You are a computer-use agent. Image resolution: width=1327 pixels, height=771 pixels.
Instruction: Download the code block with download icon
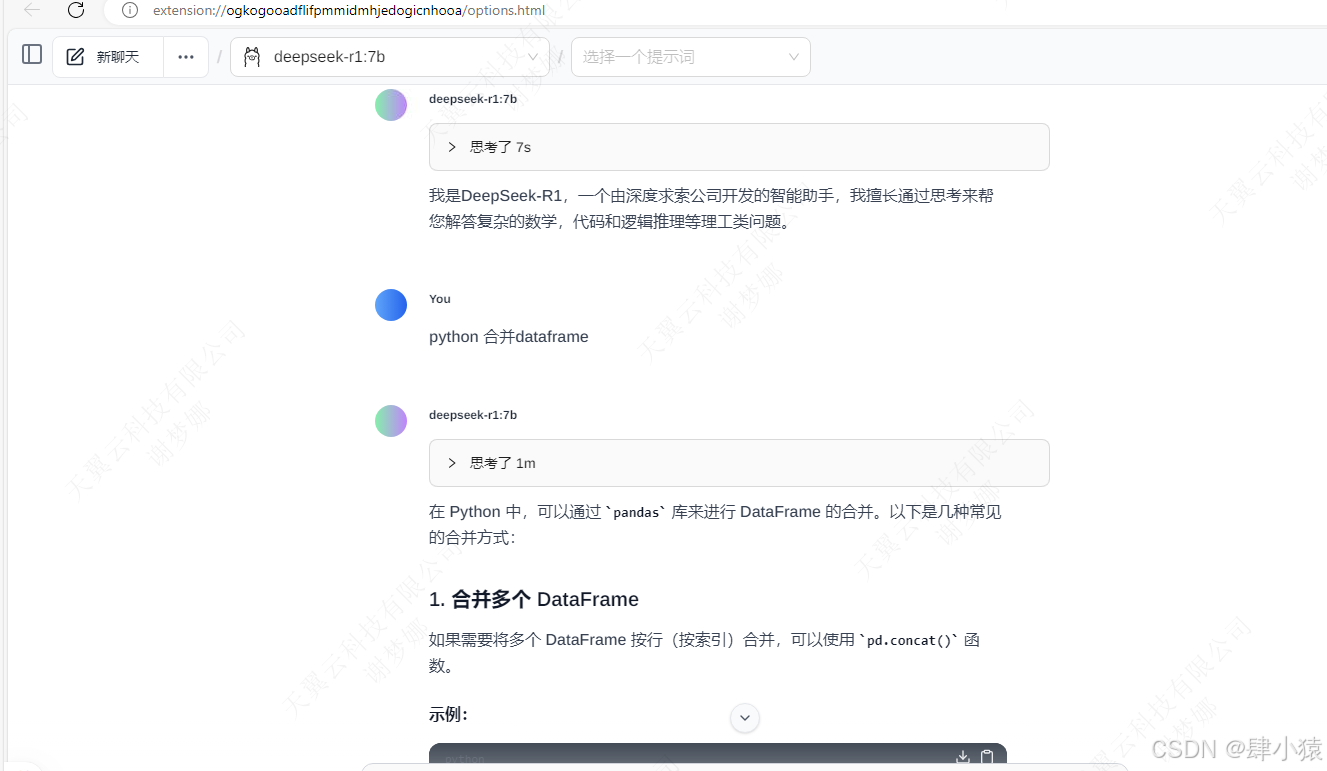963,757
